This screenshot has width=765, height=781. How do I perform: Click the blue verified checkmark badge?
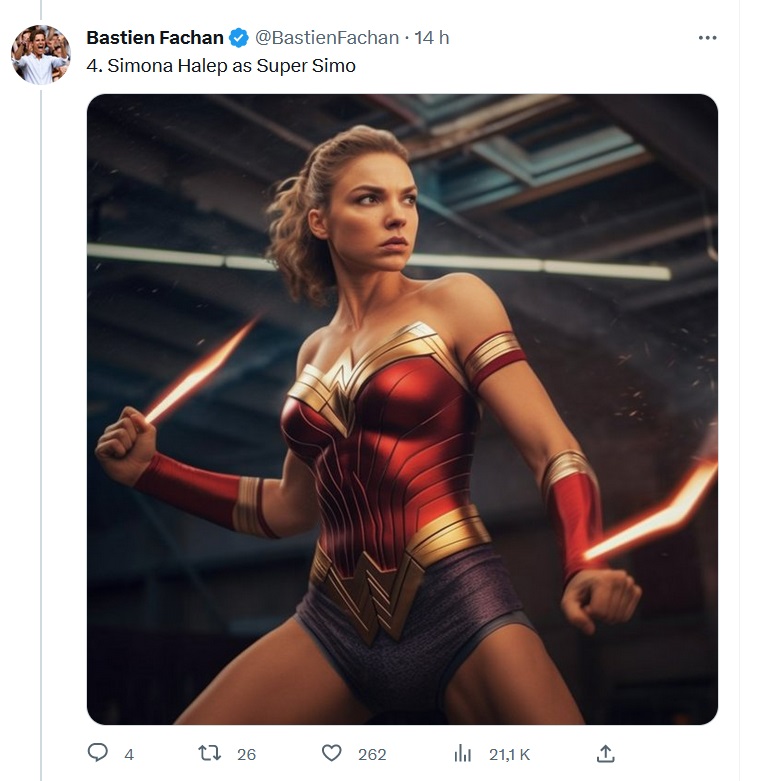tap(239, 38)
